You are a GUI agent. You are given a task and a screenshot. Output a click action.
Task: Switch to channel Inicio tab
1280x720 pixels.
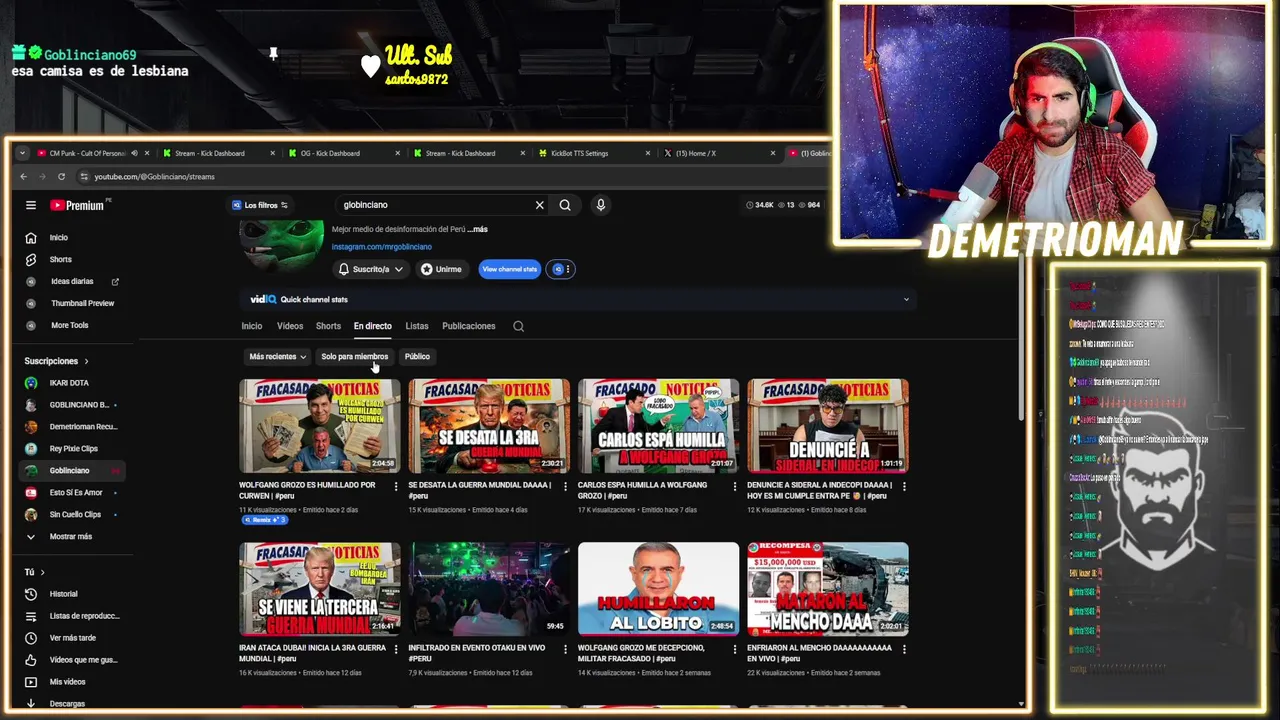251,326
